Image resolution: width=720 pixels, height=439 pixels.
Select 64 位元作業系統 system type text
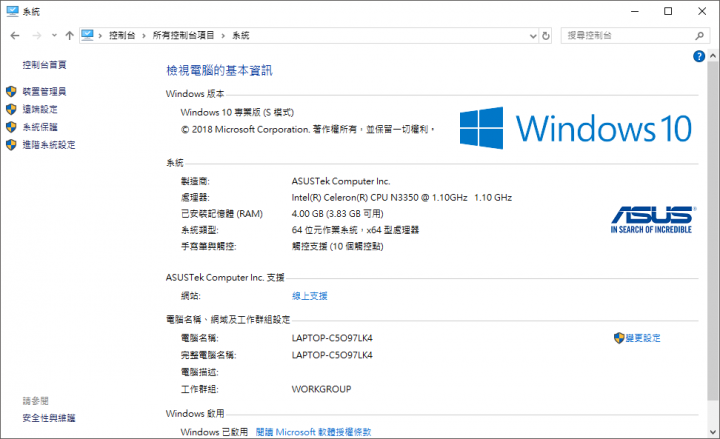325,230
